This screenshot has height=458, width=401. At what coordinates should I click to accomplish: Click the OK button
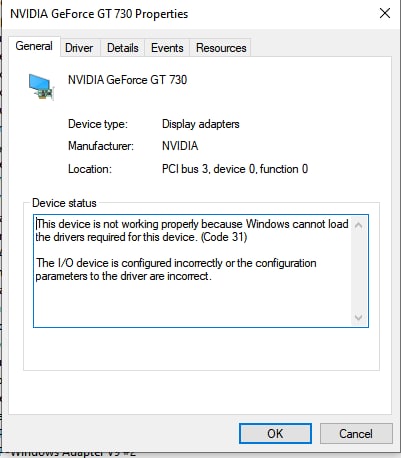click(275, 434)
